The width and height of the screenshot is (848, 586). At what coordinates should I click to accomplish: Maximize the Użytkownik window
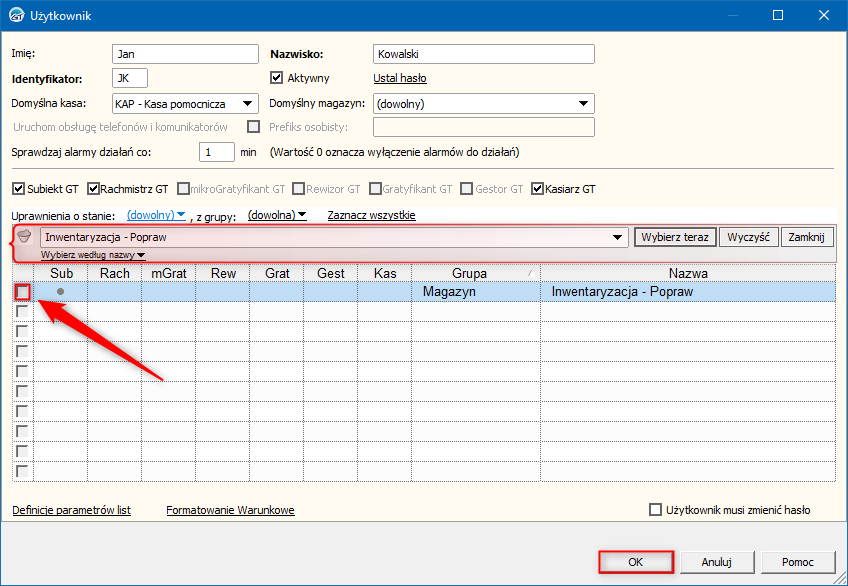point(778,15)
